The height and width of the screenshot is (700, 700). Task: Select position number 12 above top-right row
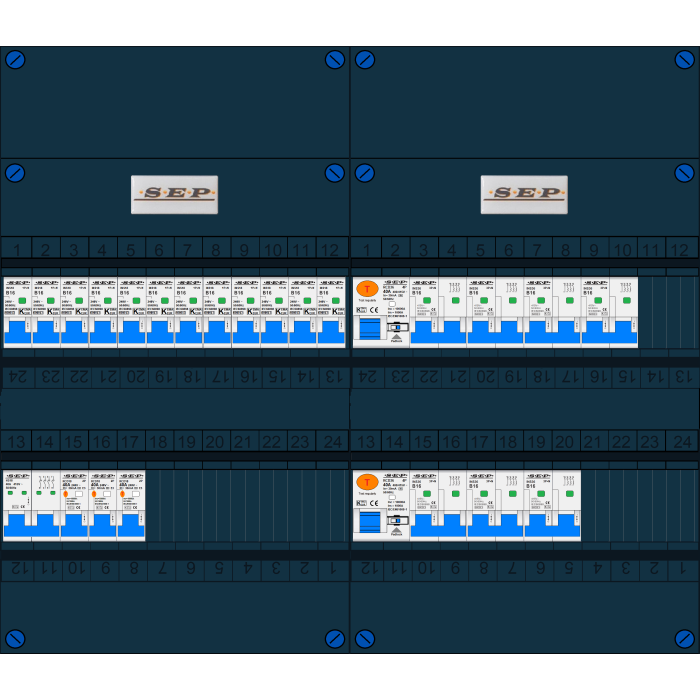point(680,250)
